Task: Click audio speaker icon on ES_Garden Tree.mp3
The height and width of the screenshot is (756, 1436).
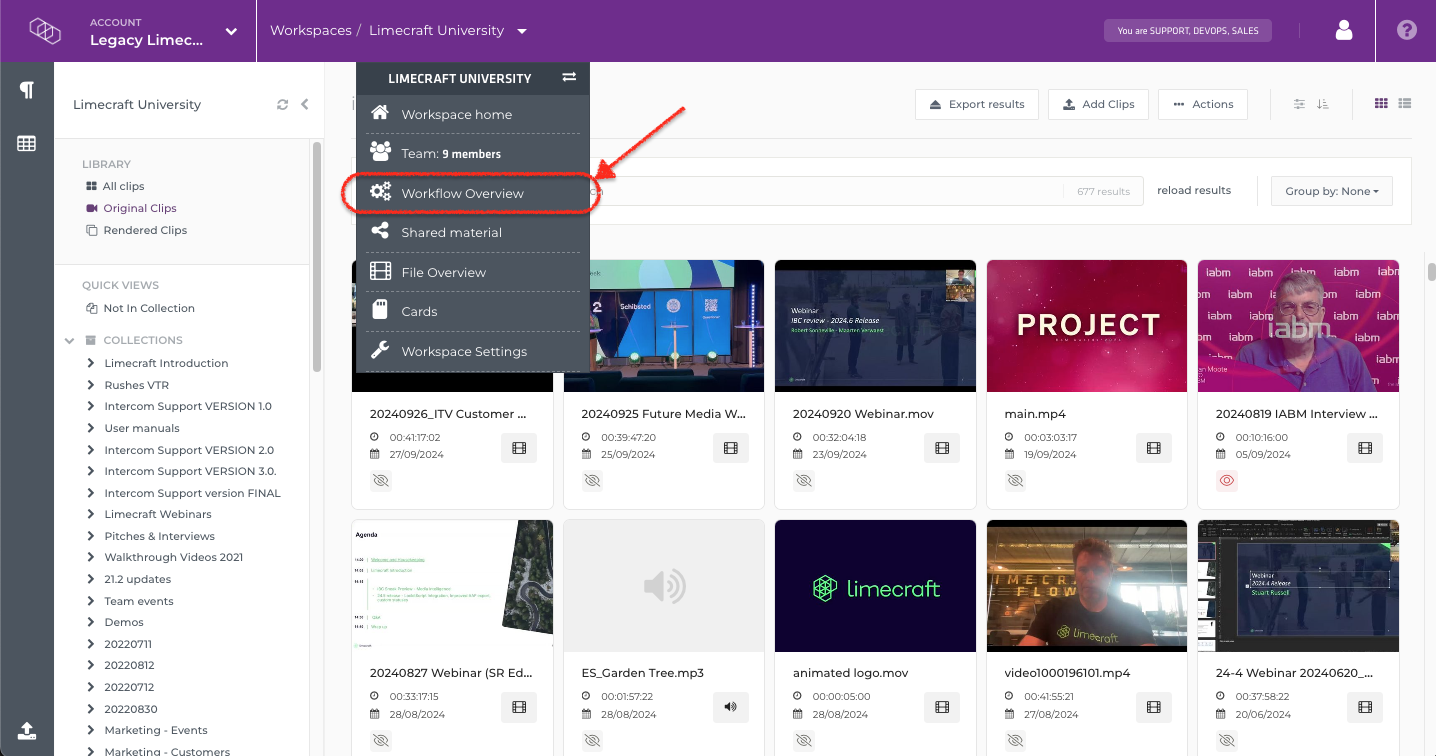Action: tap(731, 707)
